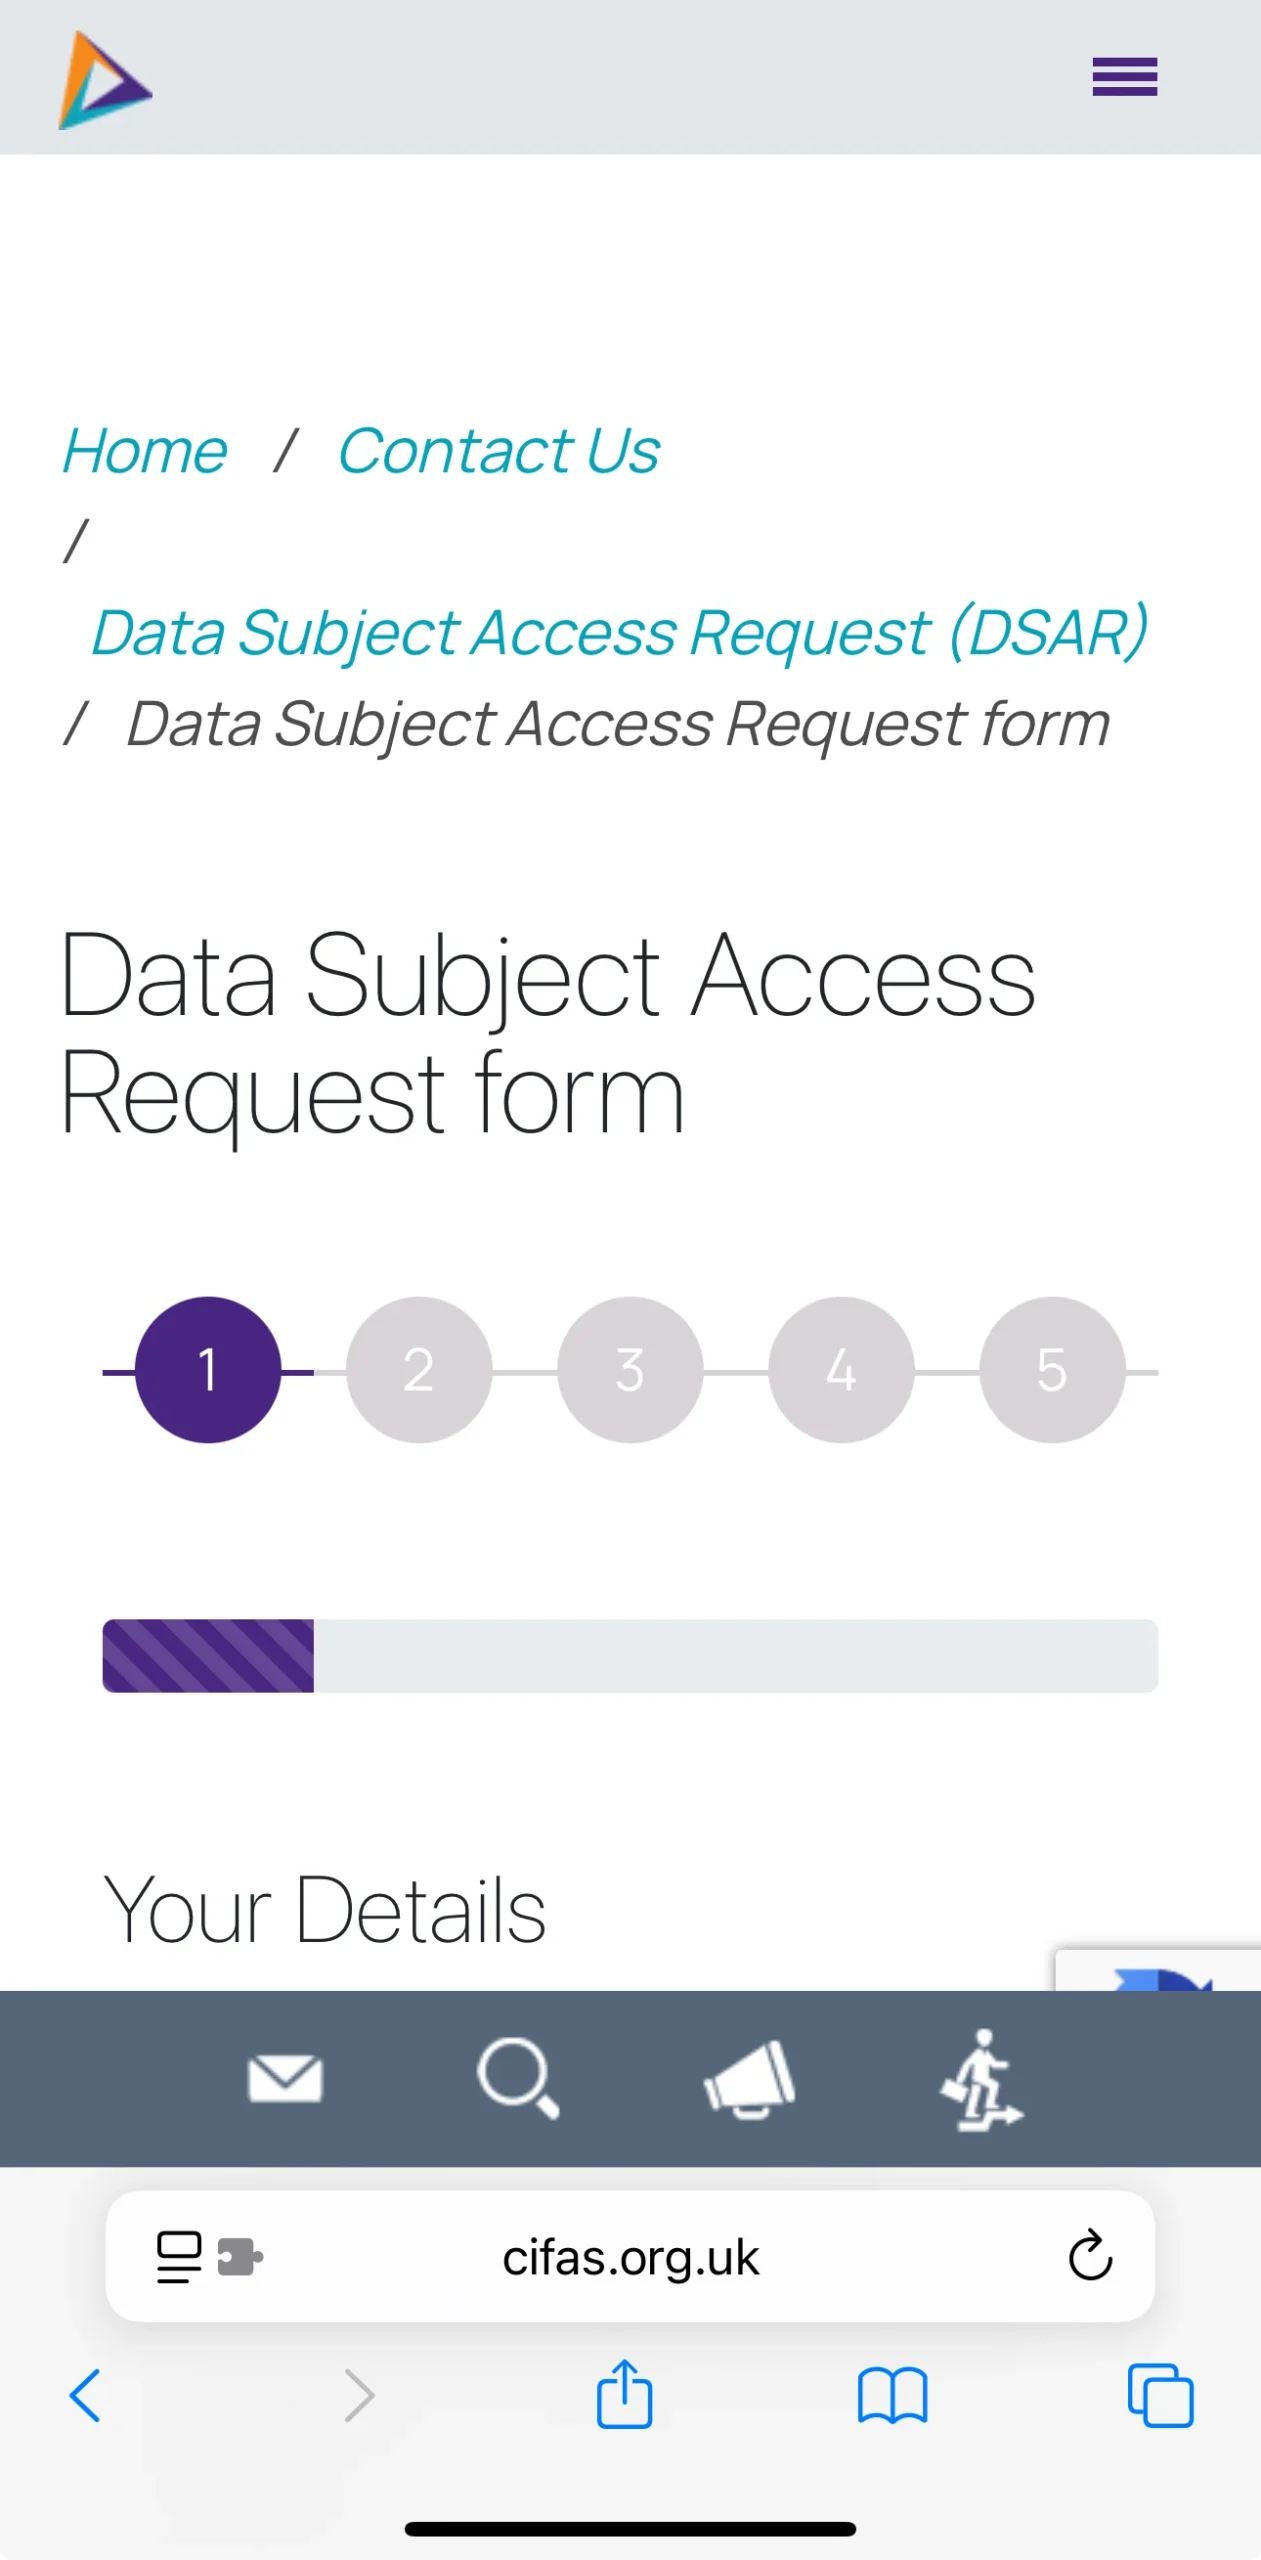Click the megaphone icon in bottom bar
Image resolution: width=1261 pixels, height=2560 pixels.
click(x=749, y=2078)
